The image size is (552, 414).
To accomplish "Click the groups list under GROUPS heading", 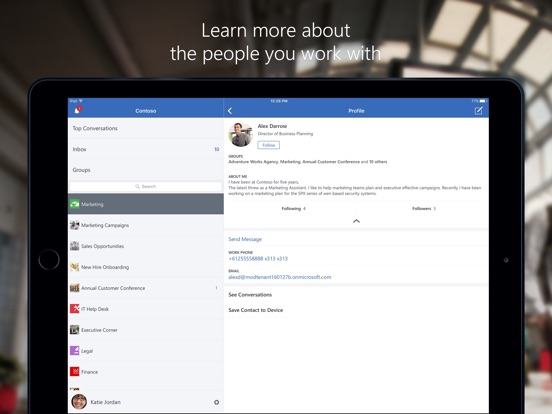I will pyautogui.click(x=308, y=162).
